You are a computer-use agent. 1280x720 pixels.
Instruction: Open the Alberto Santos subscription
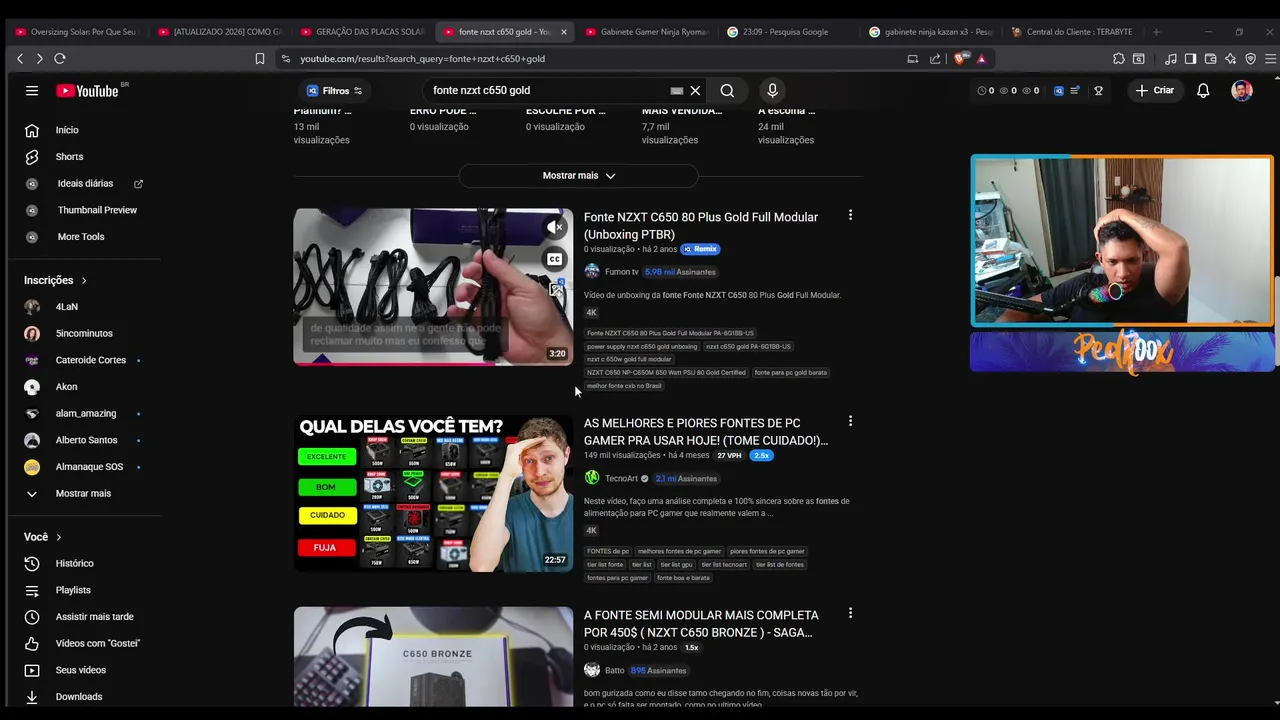85,440
